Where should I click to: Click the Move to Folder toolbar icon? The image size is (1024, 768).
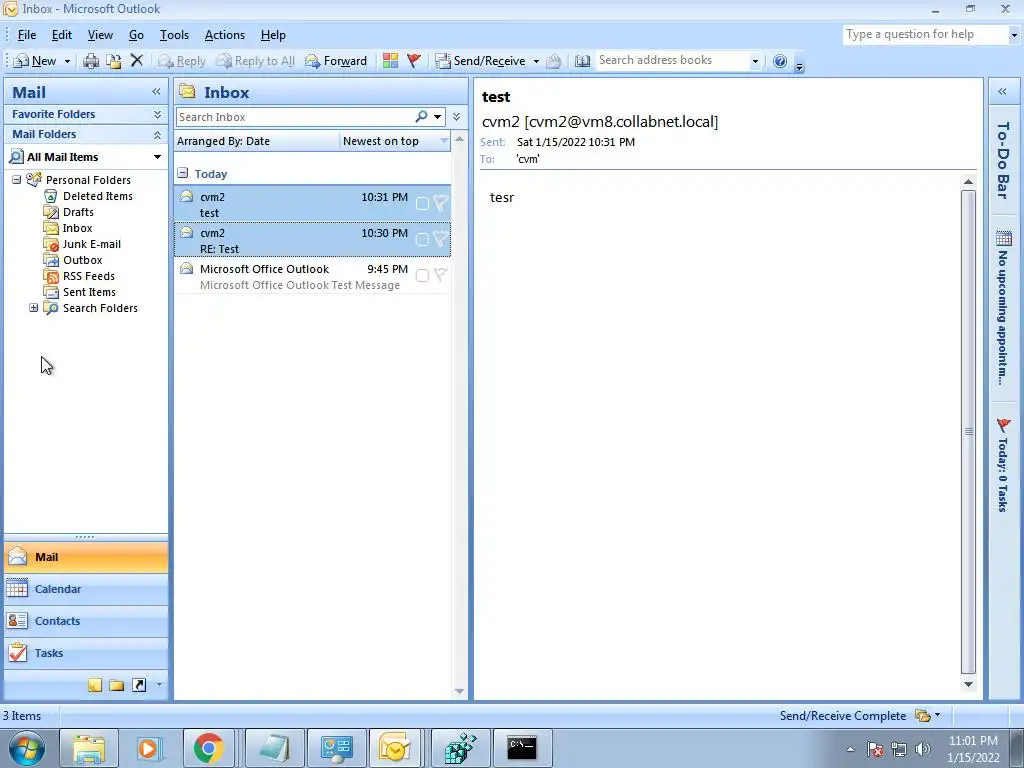coord(114,61)
